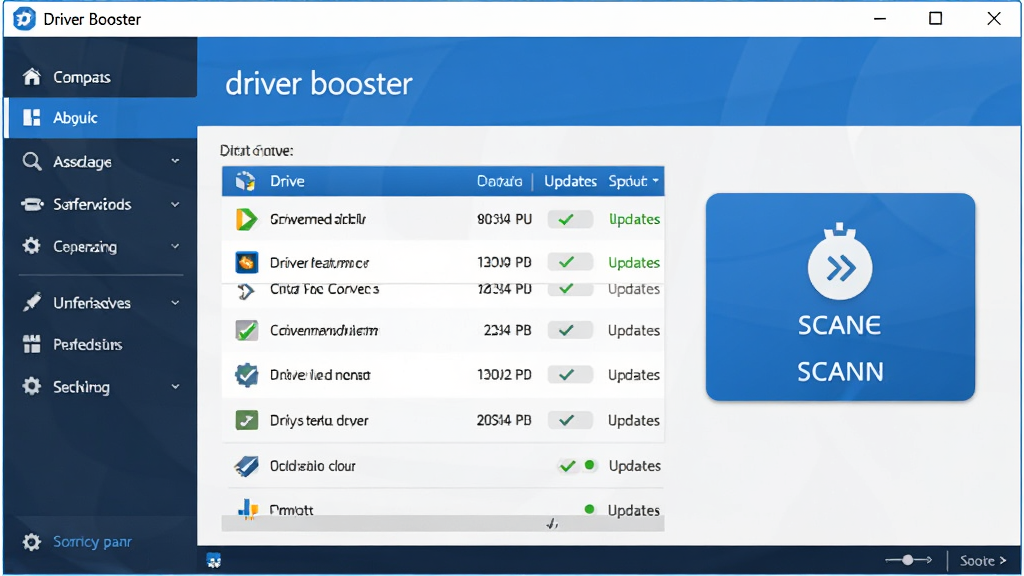Image resolution: width=1024 pixels, height=576 pixels.
Task: Click the Cnta Foe Convecs row icon
Action: pos(246,291)
